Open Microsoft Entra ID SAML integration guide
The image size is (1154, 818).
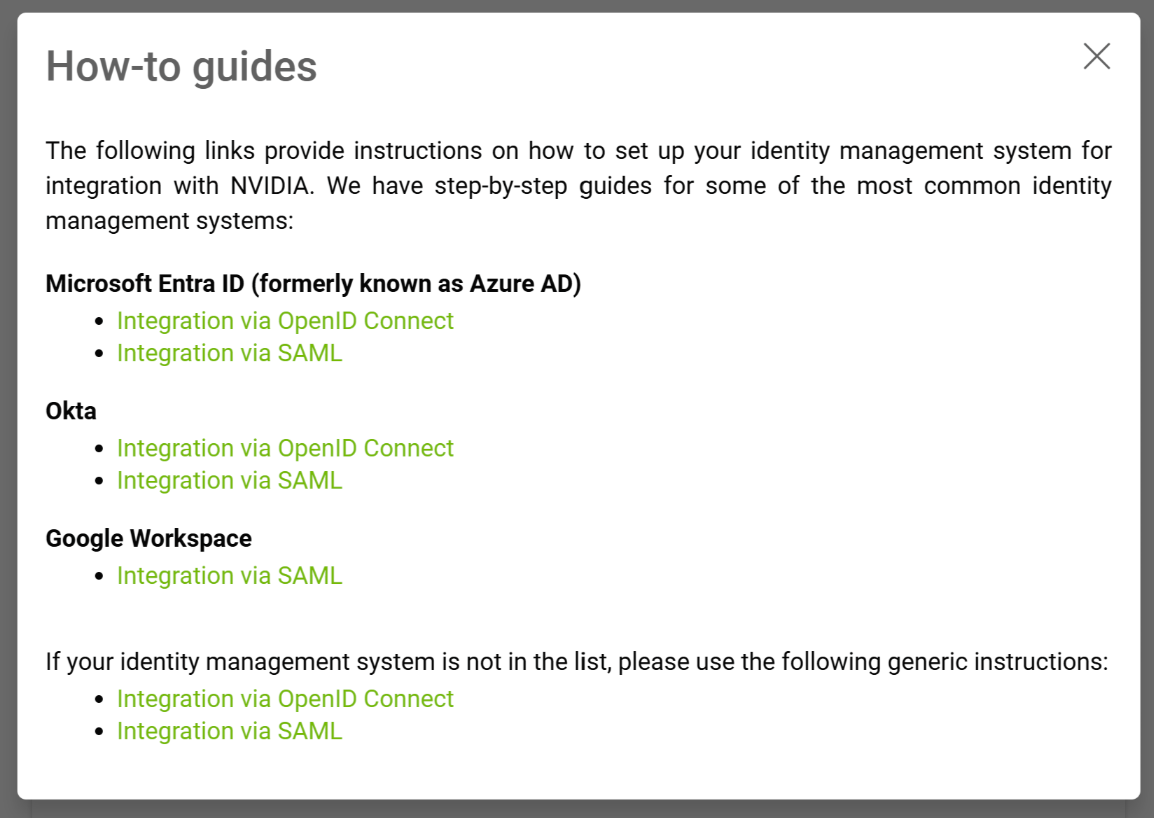click(229, 353)
